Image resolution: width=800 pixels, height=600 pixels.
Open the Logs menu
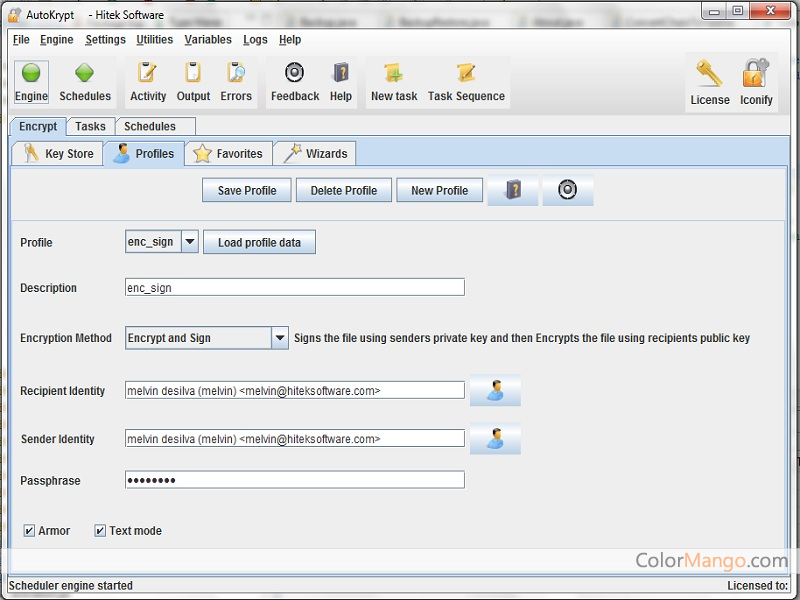[255, 39]
